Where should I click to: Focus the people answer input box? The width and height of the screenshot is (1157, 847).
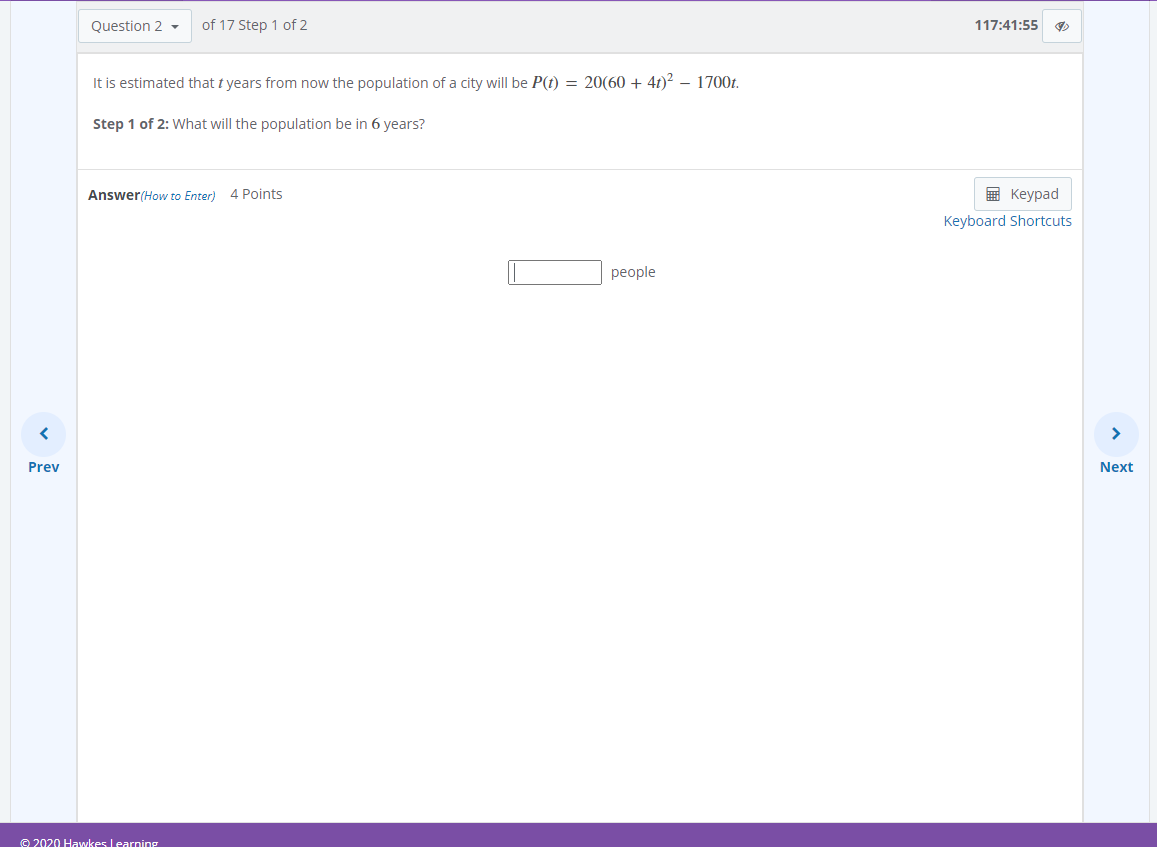point(555,272)
